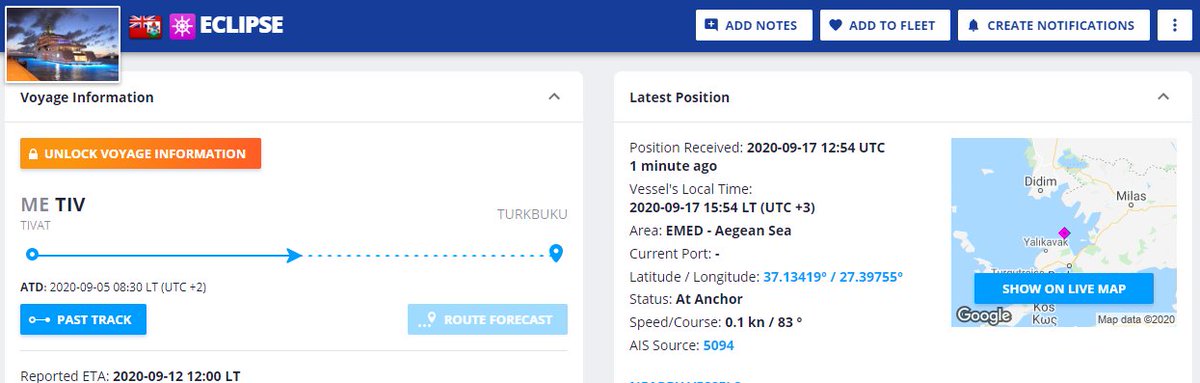This screenshot has width=1200, height=383.
Task: Click the 'Map data ©2020' attribution
Action: coord(1136,320)
